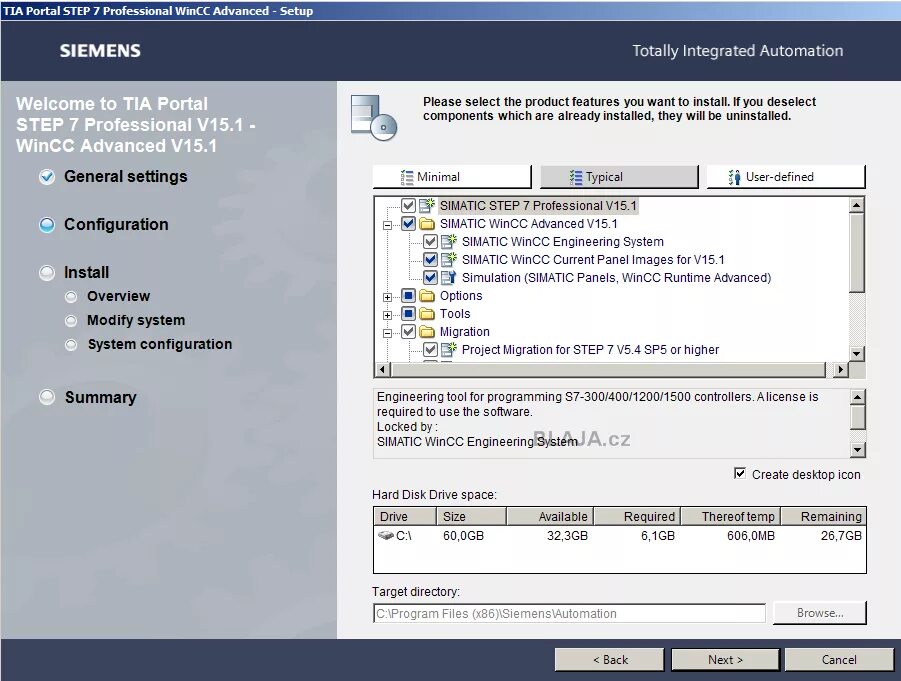The height and width of the screenshot is (681, 901).
Task: Toggle Simulation SIMATIC Panels checkbox
Action: pyautogui.click(x=430, y=278)
